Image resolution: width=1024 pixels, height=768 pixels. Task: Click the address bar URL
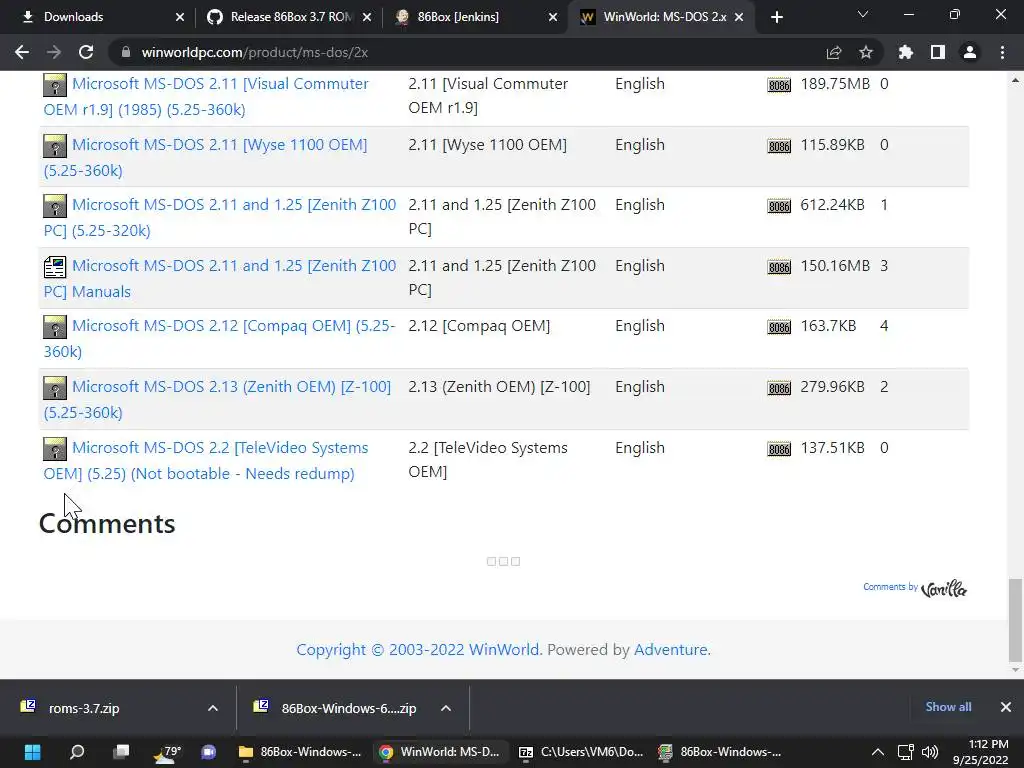pyautogui.click(x=255, y=52)
